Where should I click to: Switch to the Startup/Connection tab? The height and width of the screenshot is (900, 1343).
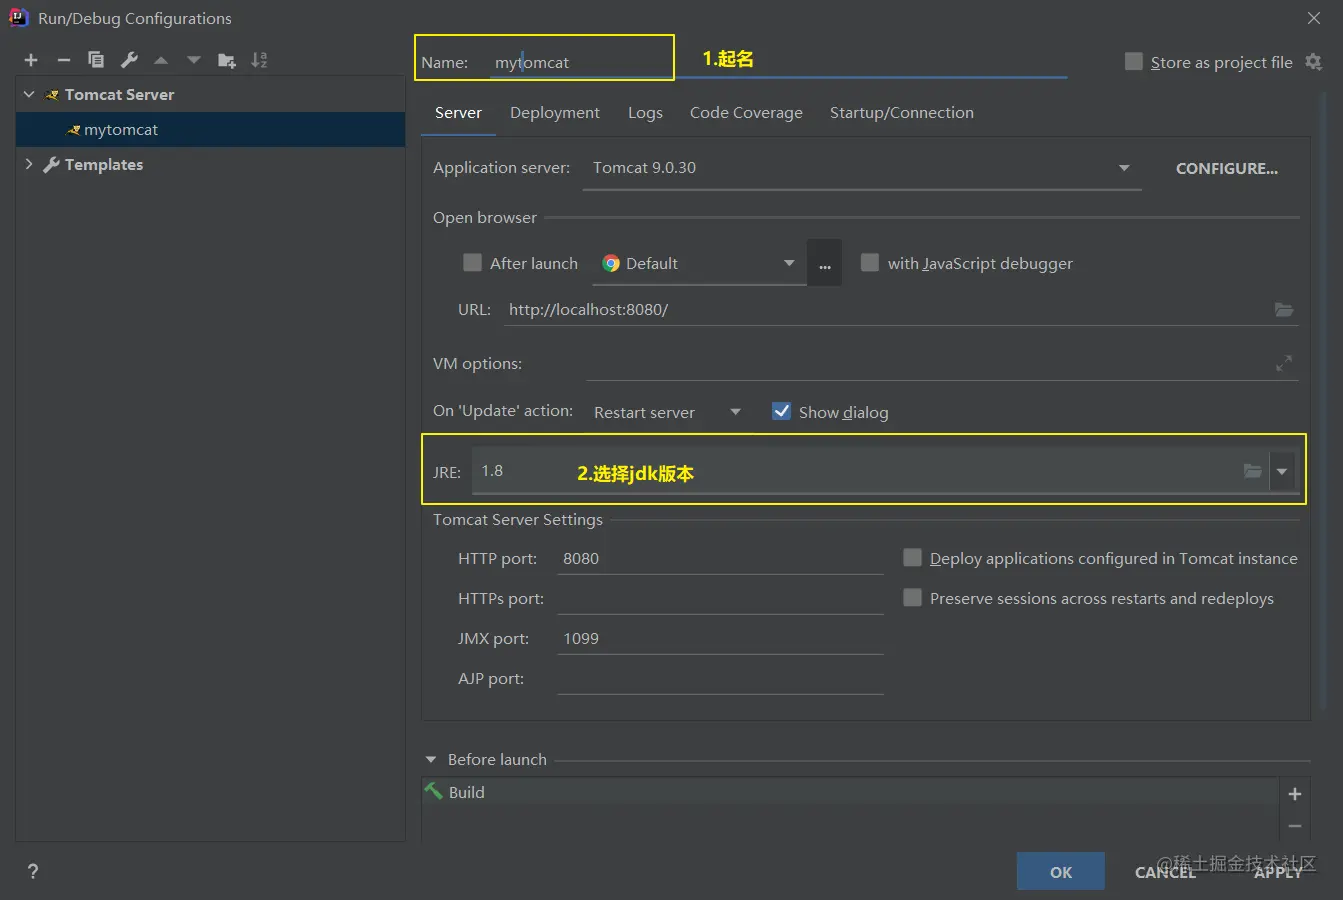tap(901, 113)
